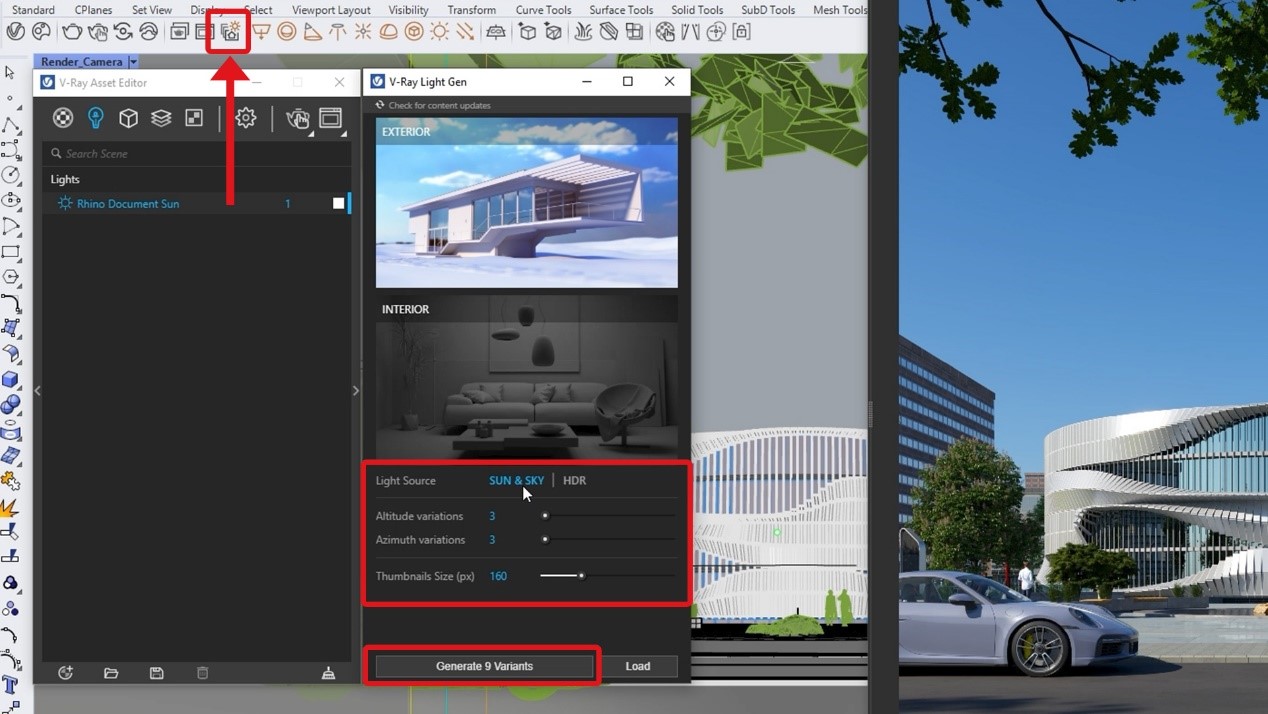This screenshot has width=1268, height=714.
Task: Click the save asset floppy disk icon
Action: pos(157,673)
